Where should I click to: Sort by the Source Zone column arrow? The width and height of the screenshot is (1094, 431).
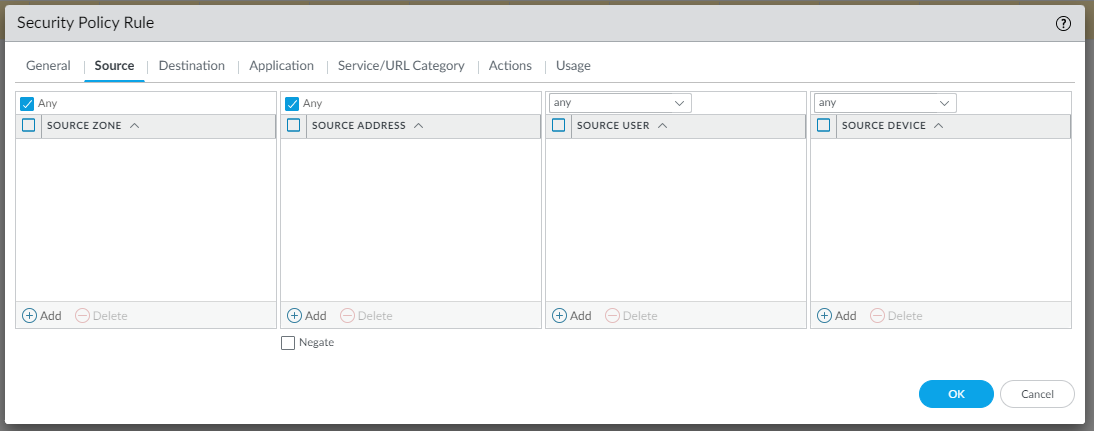pos(134,126)
